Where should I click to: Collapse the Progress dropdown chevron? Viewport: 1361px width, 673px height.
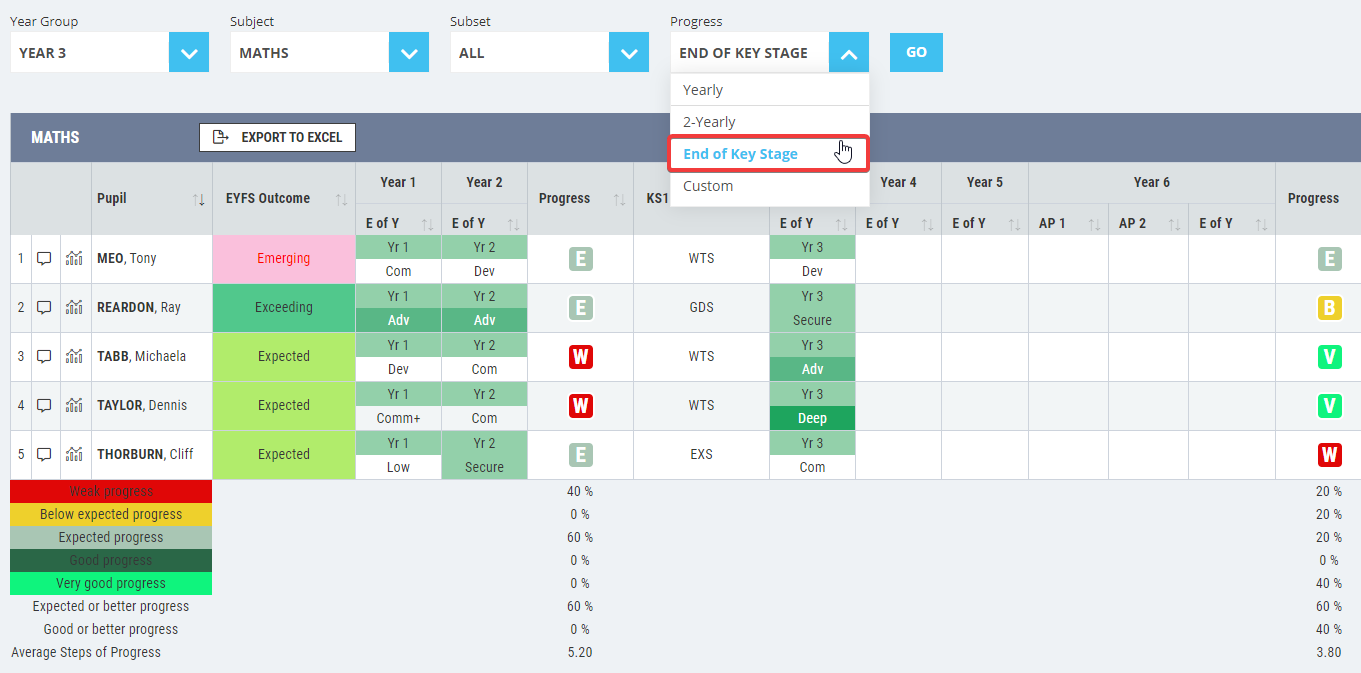[x=849, y=53]
